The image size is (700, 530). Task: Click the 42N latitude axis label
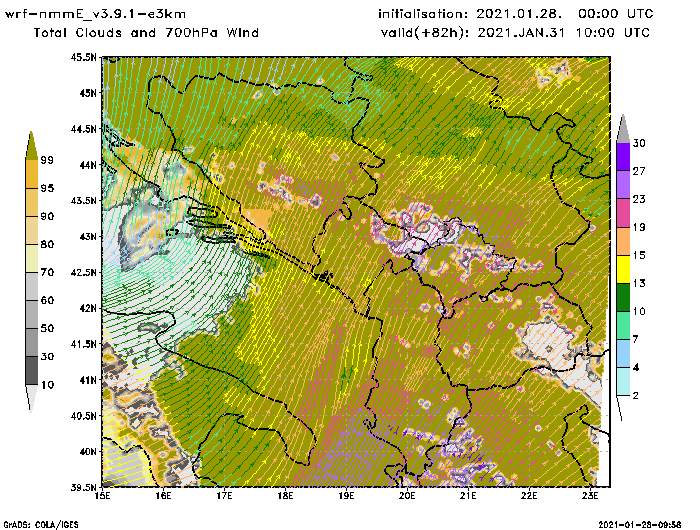coord(88,308)
